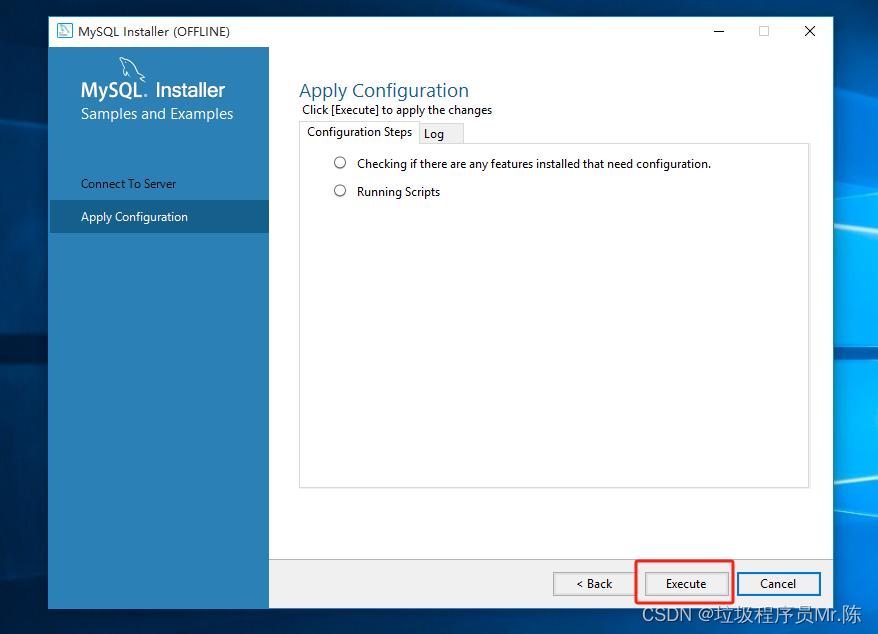
Task: Click the status circle for Checking features step
Action: (x=340, y=162)
